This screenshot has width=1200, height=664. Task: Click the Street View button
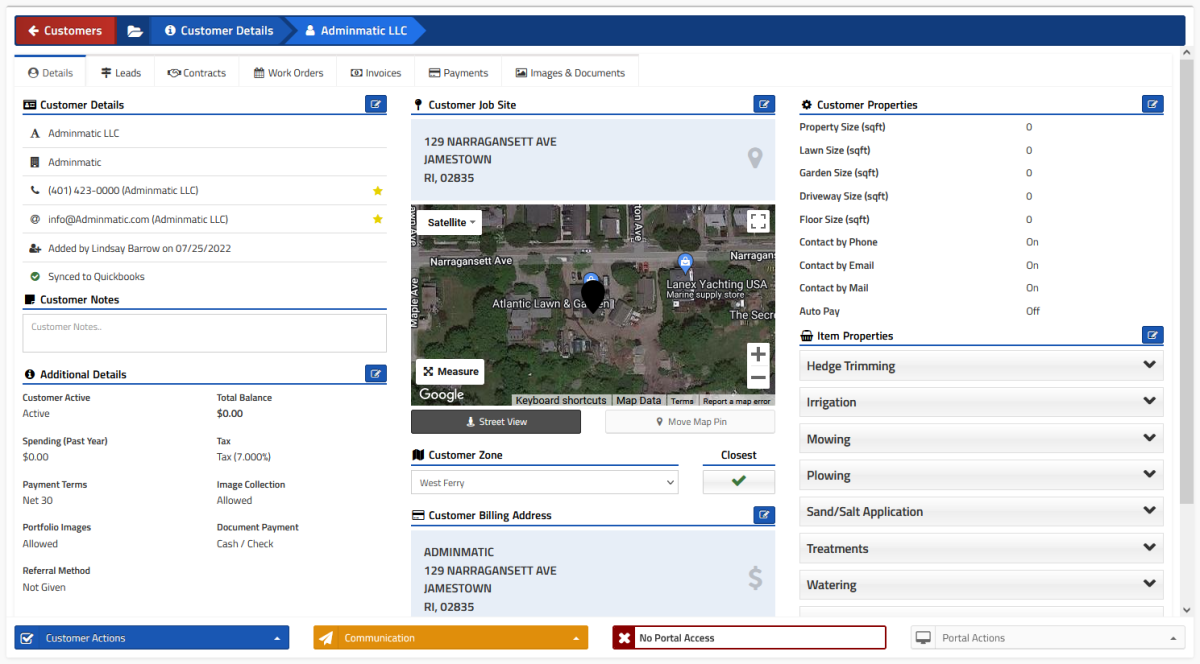pyautogui.click(x=495, y=421)
